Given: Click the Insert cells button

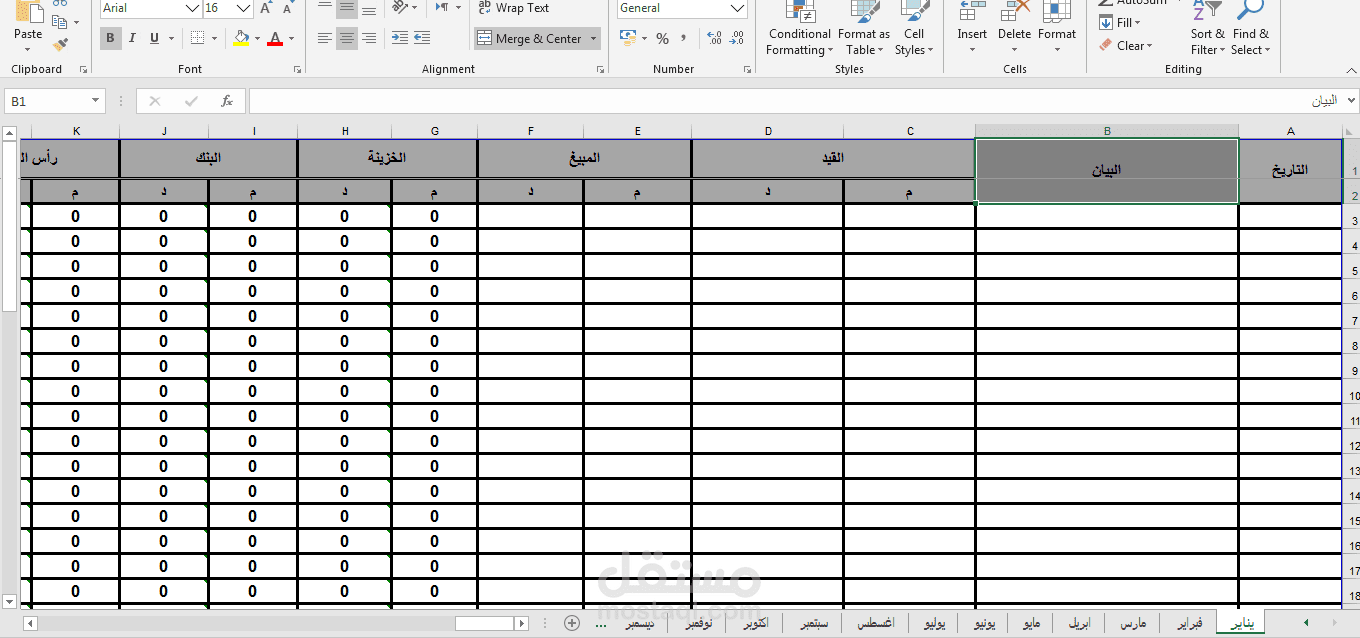Looking at the screenshot, I should click(972, 28).
